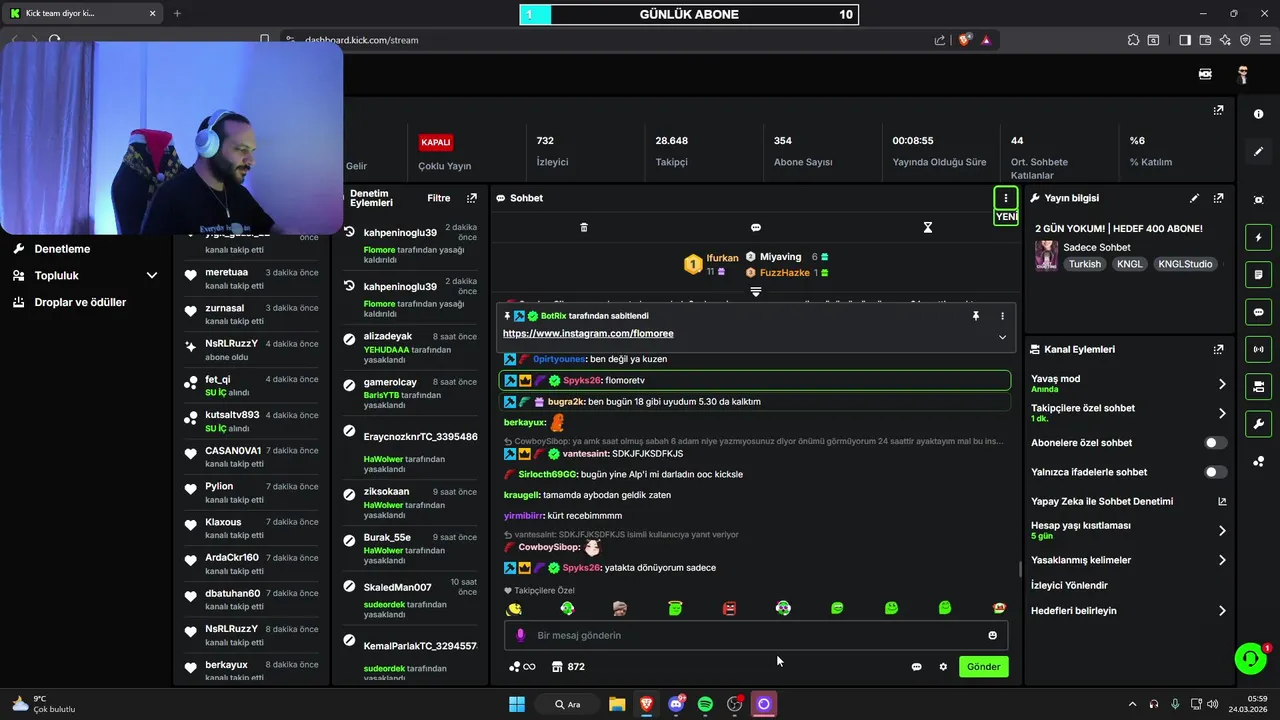Open the Sohbet three-dot options menu
This screenshot has height=720, width=1280.
click(x=1005, y=198)
